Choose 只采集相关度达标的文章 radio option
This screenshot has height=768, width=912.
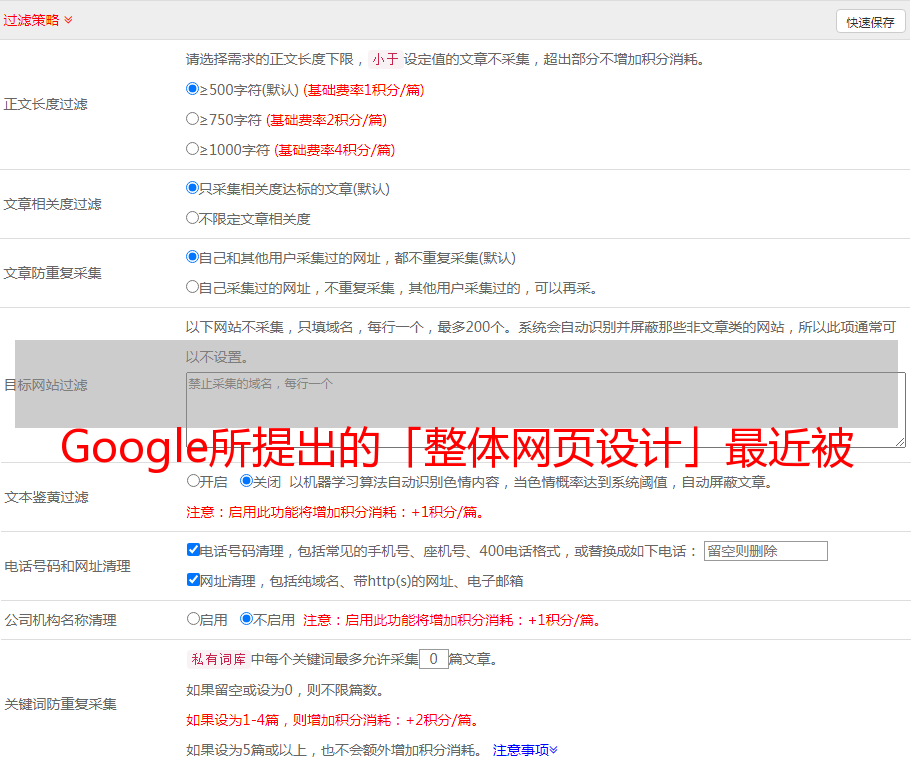click(193, 188)
